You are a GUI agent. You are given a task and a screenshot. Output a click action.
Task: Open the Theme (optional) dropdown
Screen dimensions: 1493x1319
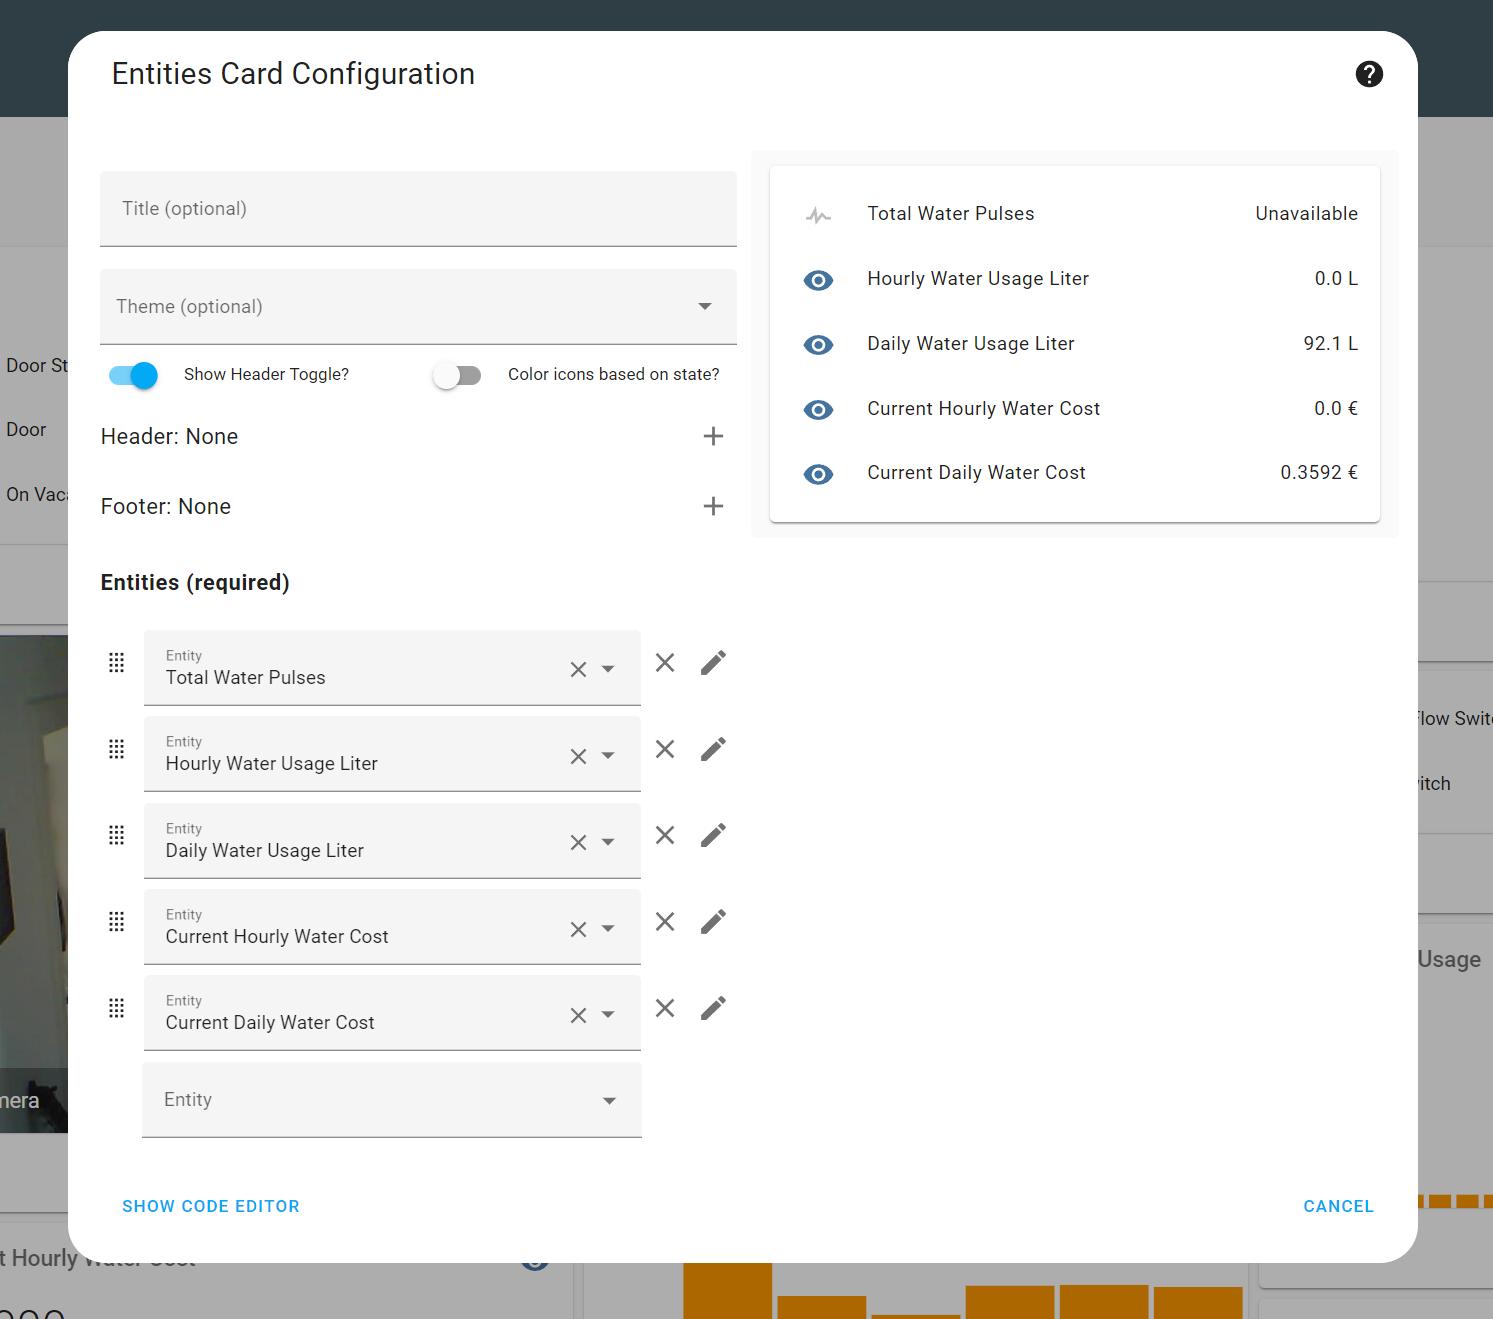click(418, 307)
